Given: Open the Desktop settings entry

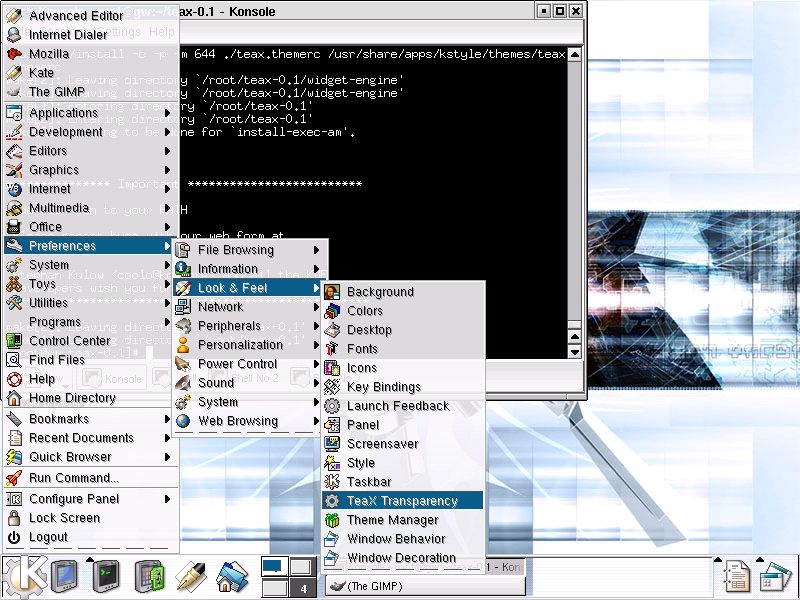Looking at the screenshot, I should click(403, 330).
